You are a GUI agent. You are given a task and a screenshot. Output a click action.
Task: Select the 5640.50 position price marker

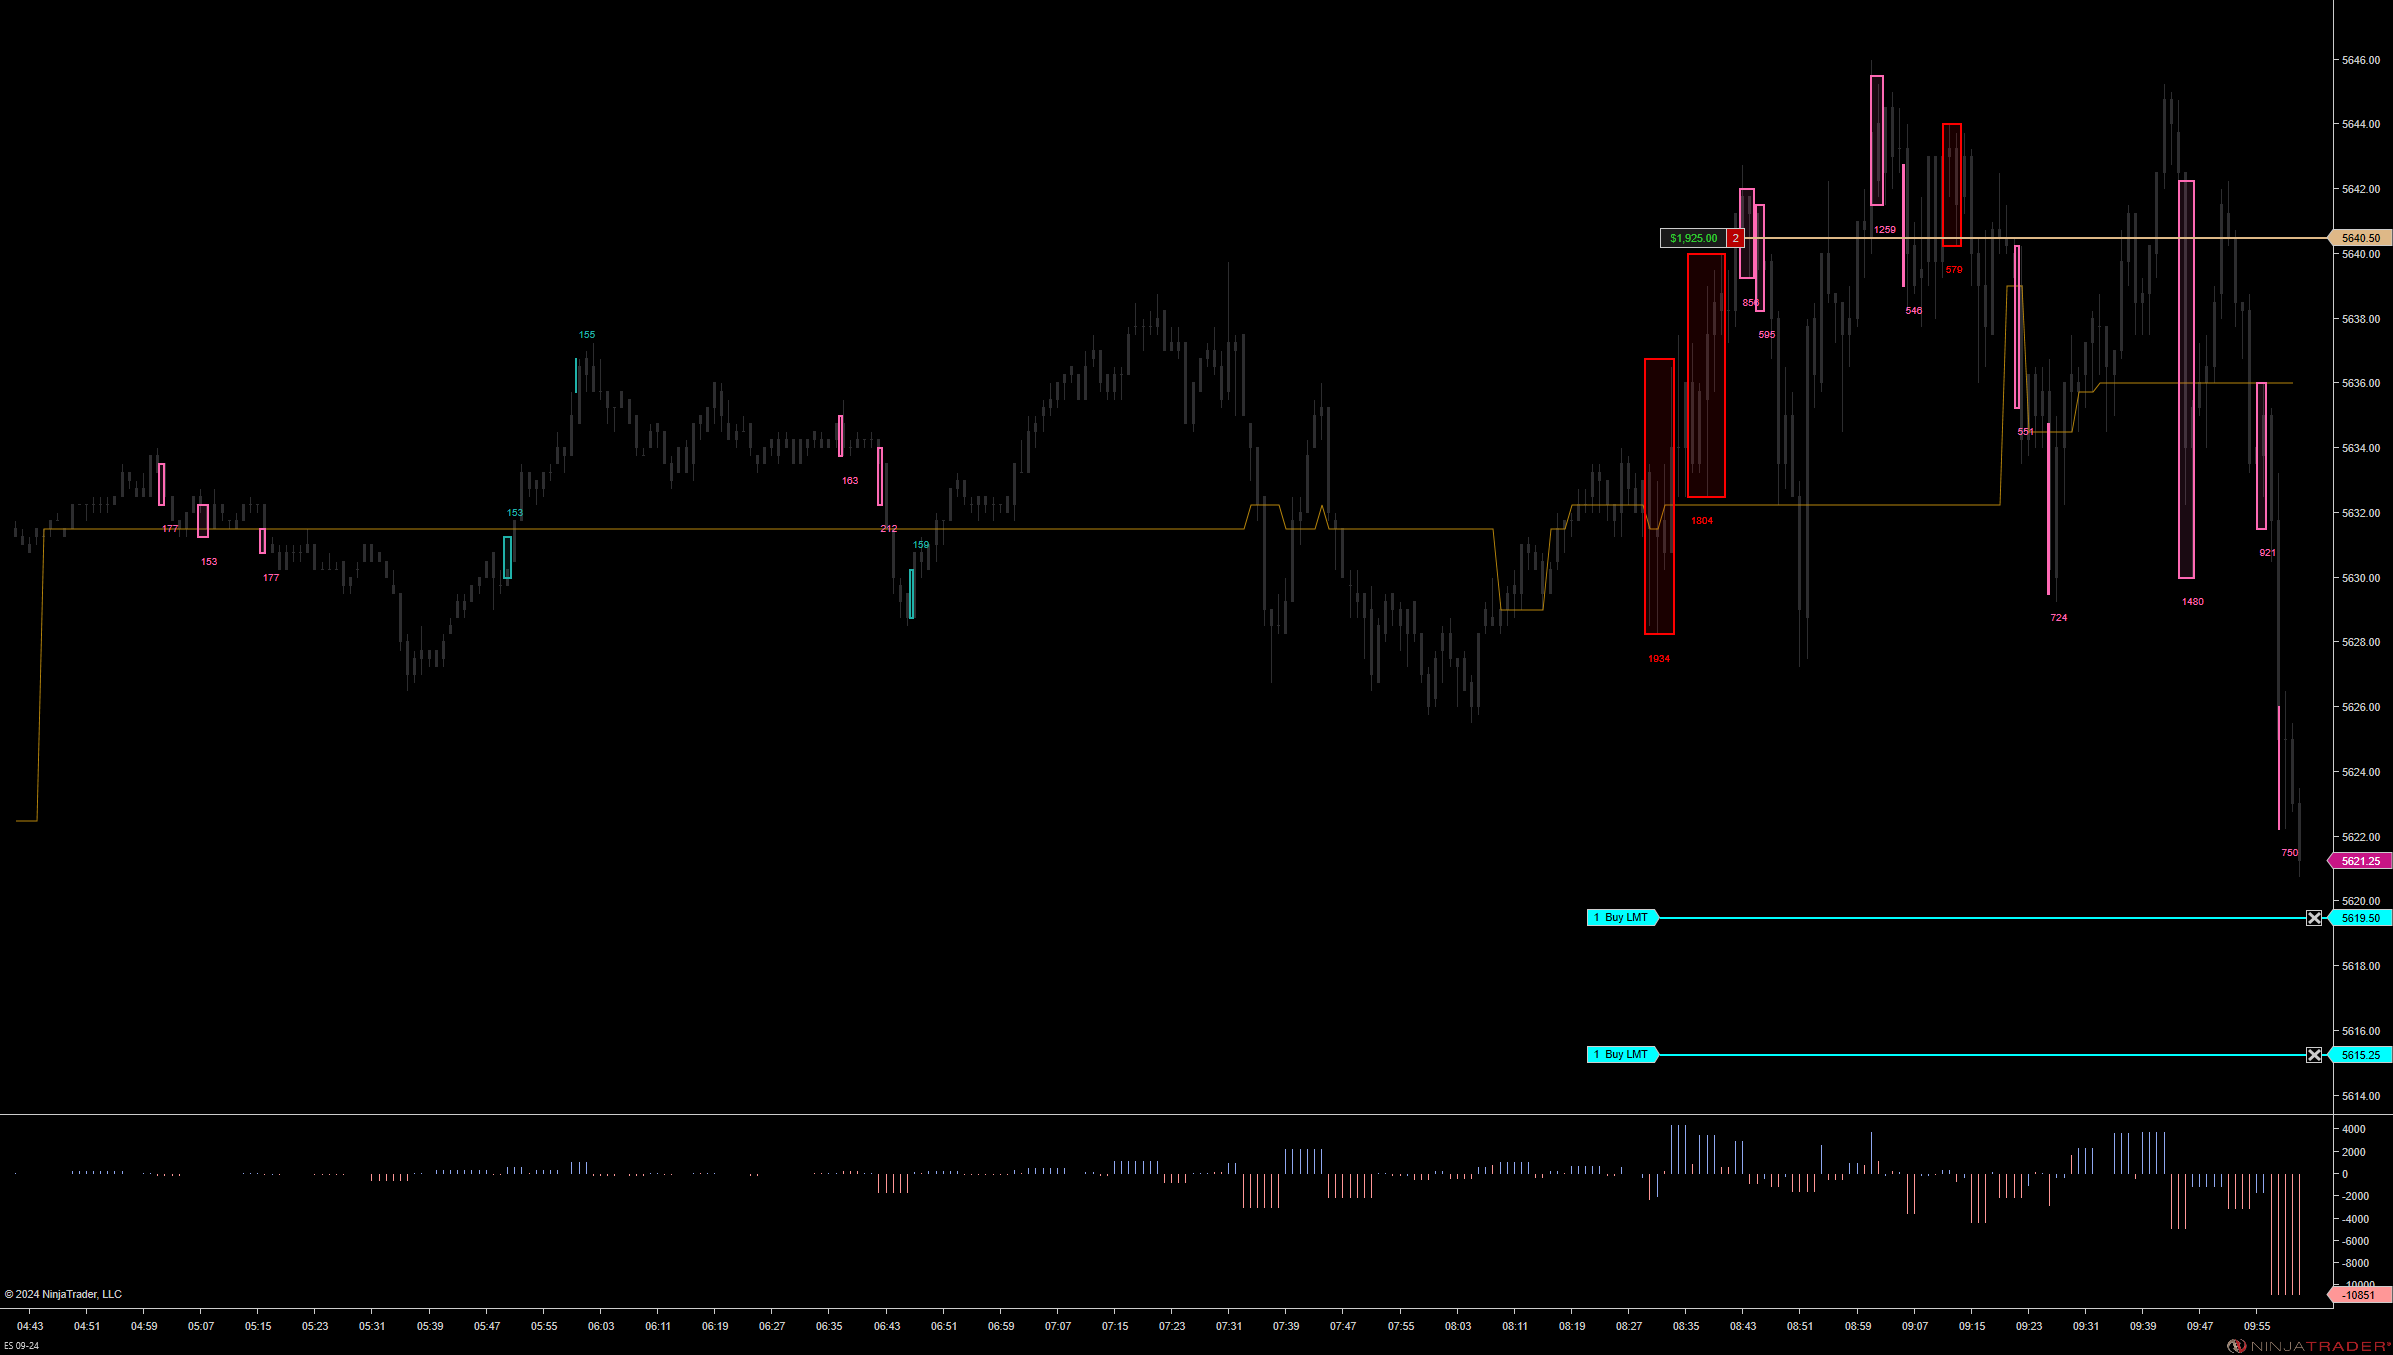(x=2360, y=238)
